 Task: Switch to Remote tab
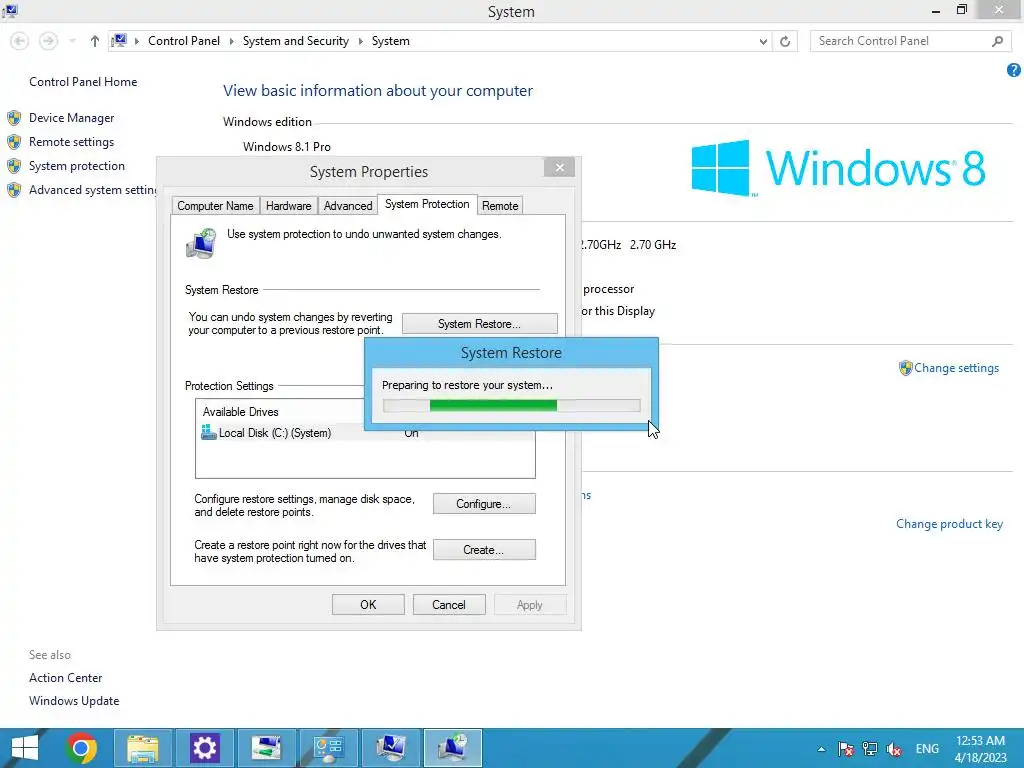tap(500, 206)
